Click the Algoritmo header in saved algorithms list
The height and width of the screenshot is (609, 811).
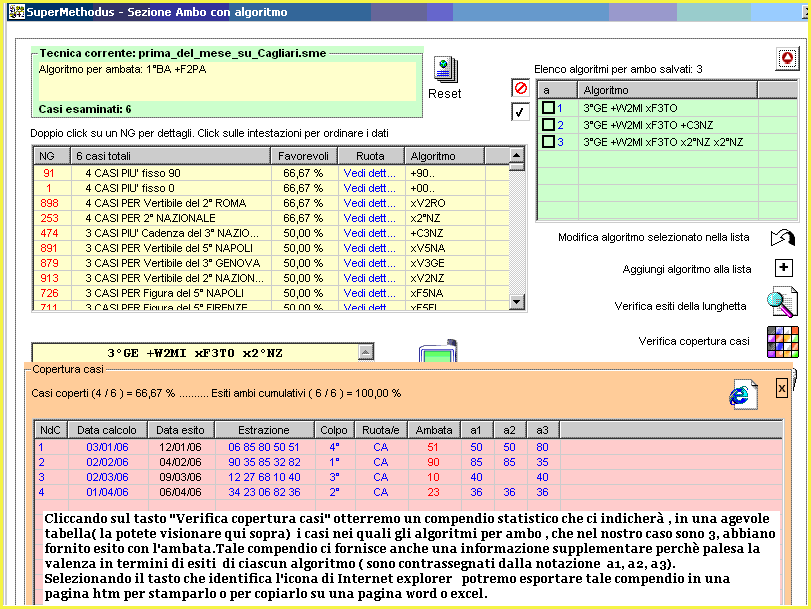tap(667, 90)
